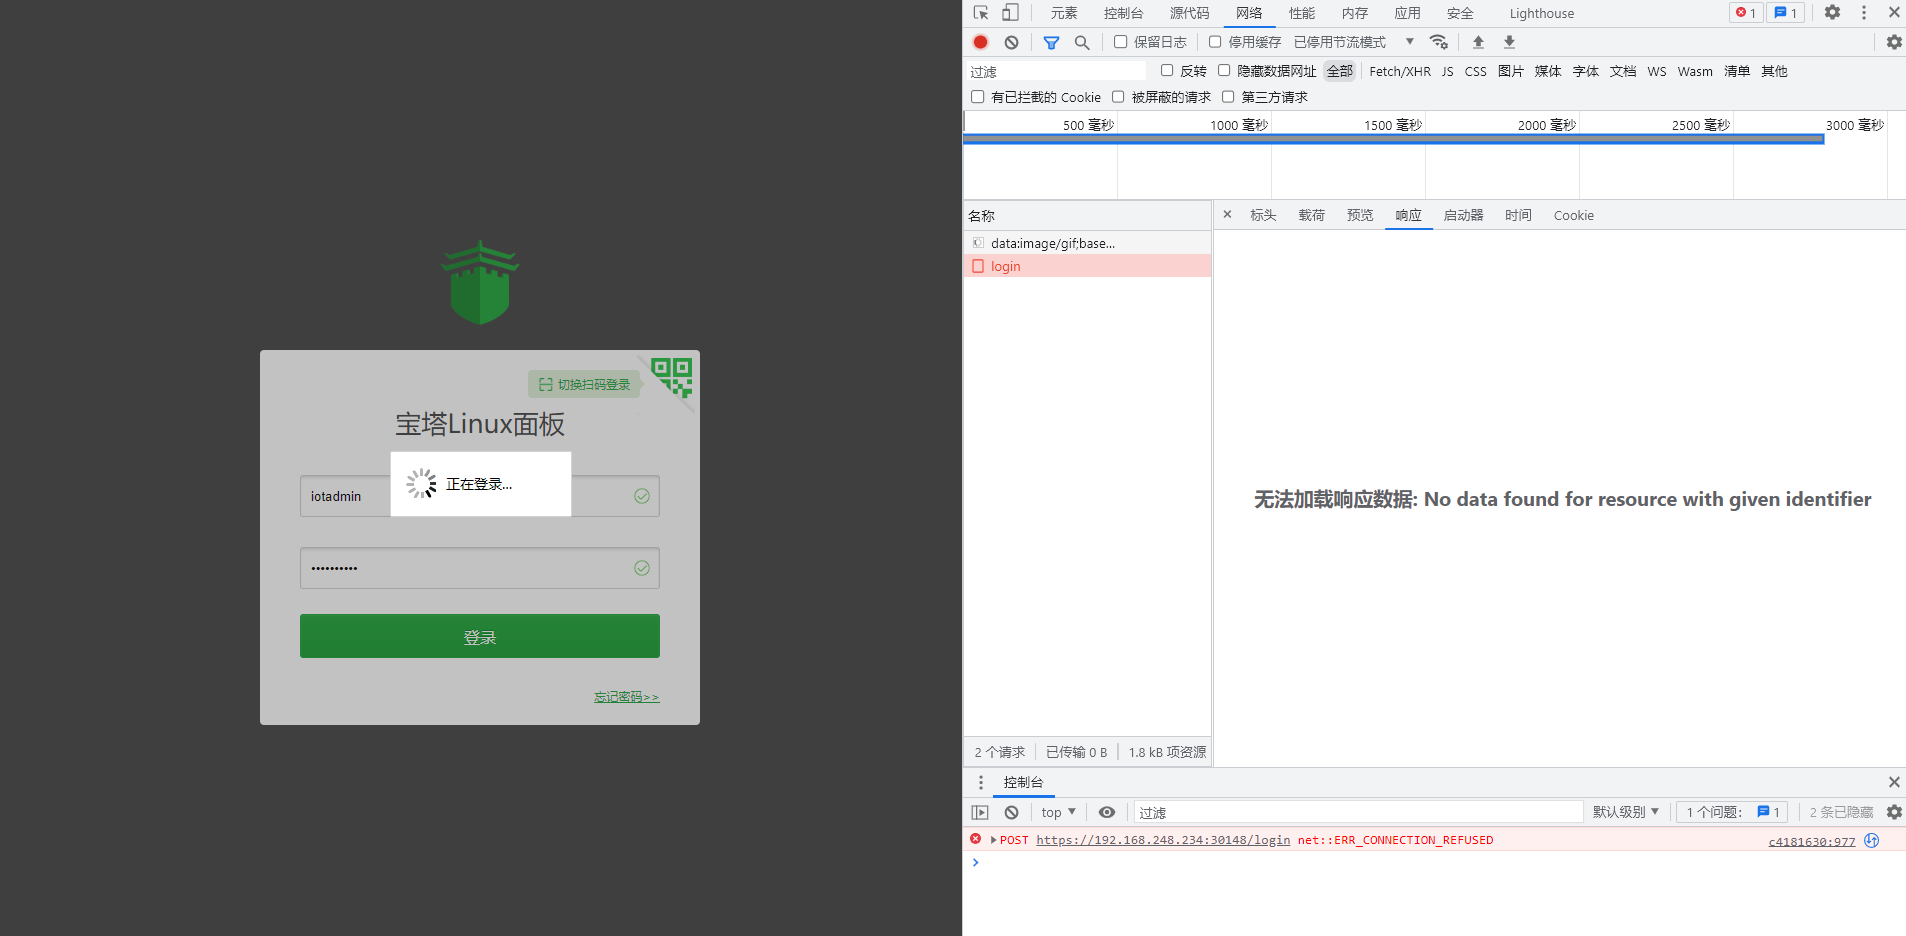Filter by JS requests
This screenshot has width=1906, height=936.
1447,71
